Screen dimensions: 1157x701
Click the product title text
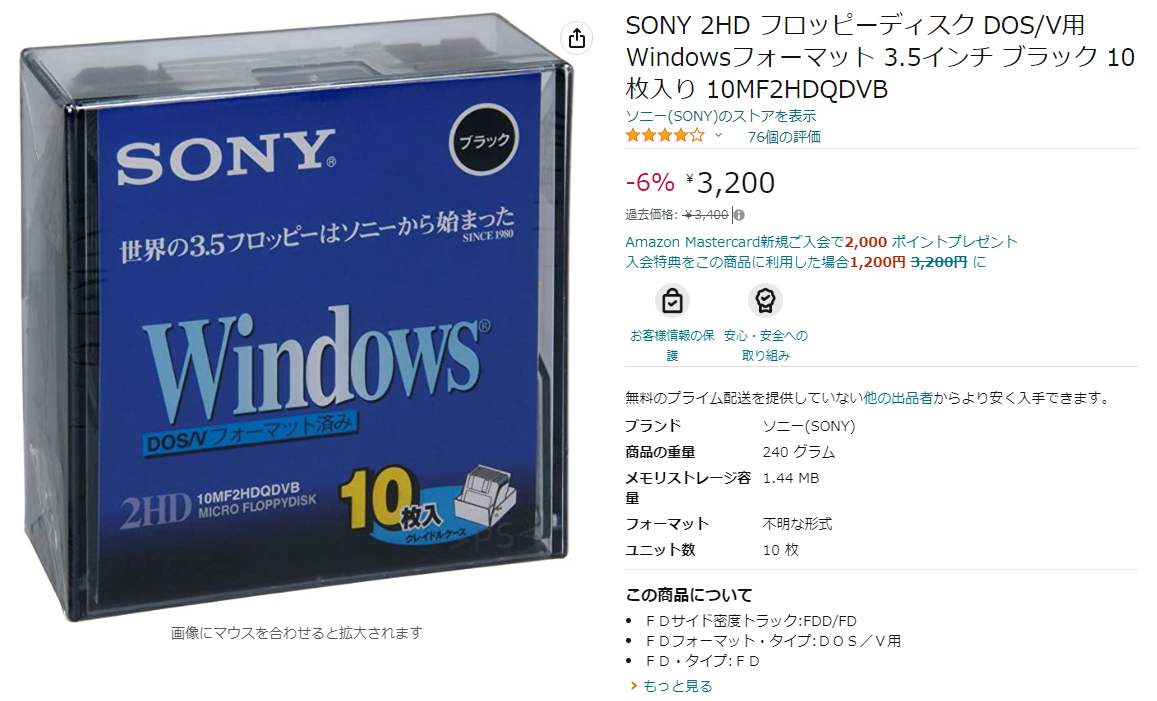tap(880, 57)
